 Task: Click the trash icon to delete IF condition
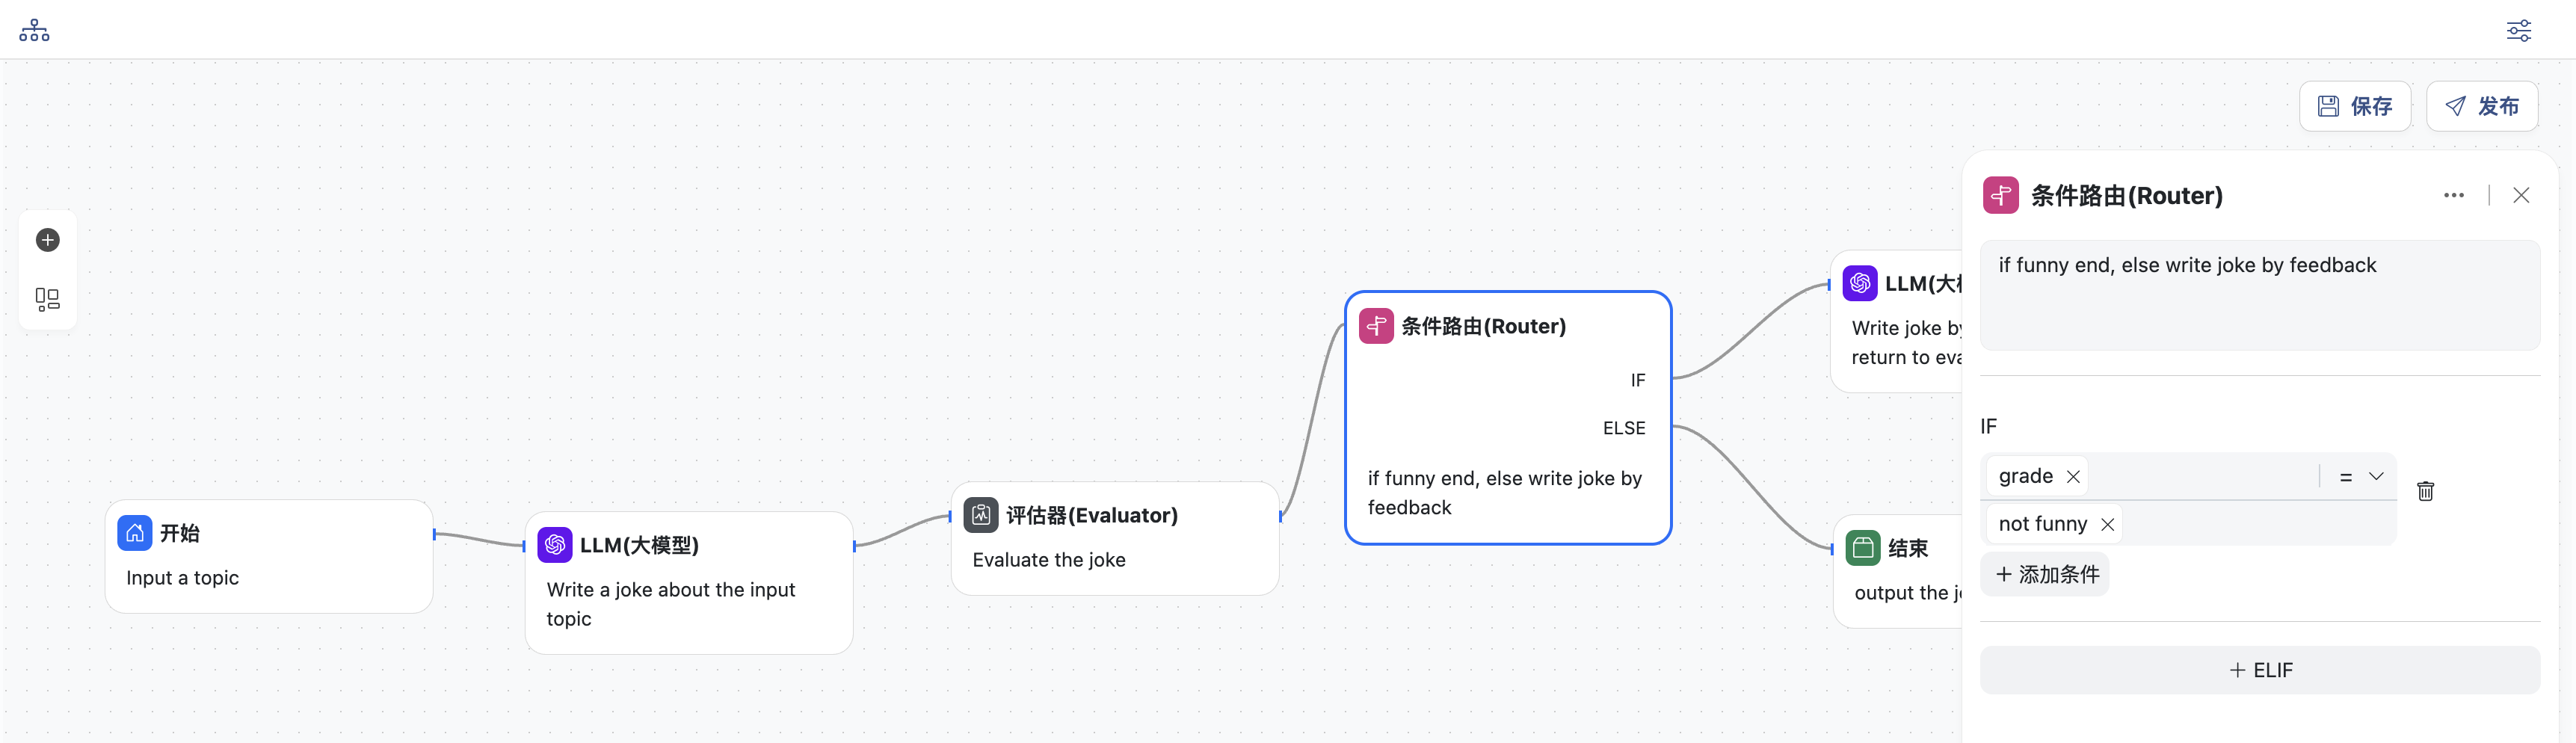(2425, 491)
